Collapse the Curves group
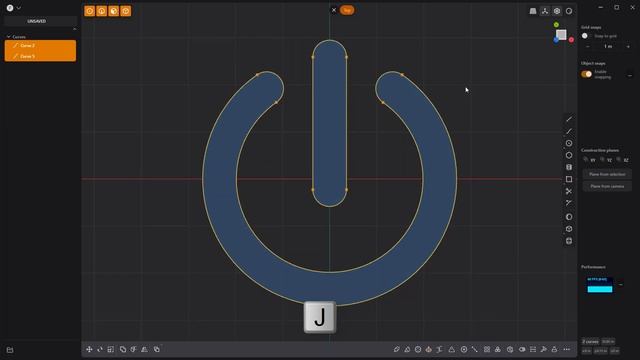This screenshot has height=360, width=640. tap(9, 37)
